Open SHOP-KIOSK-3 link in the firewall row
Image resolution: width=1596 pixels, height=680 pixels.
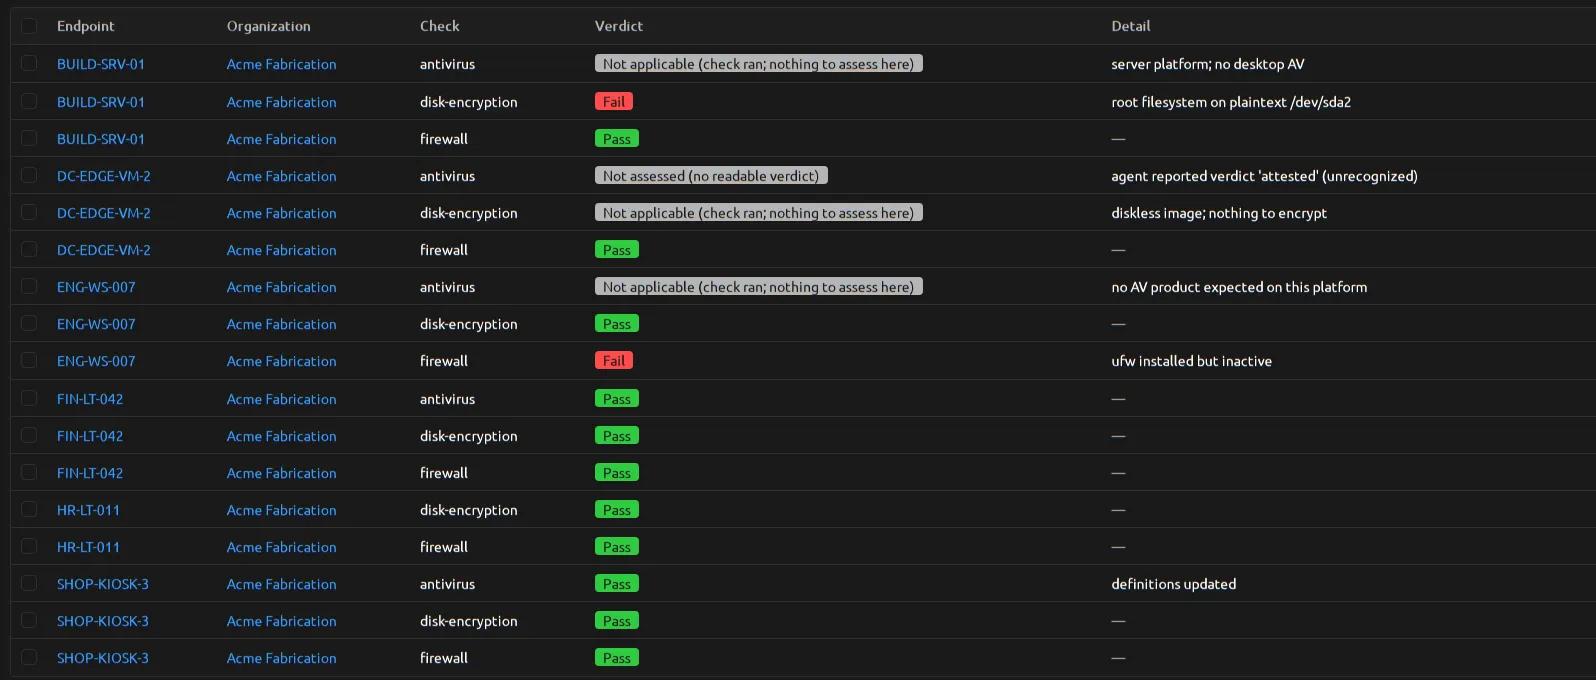[103, 658]
